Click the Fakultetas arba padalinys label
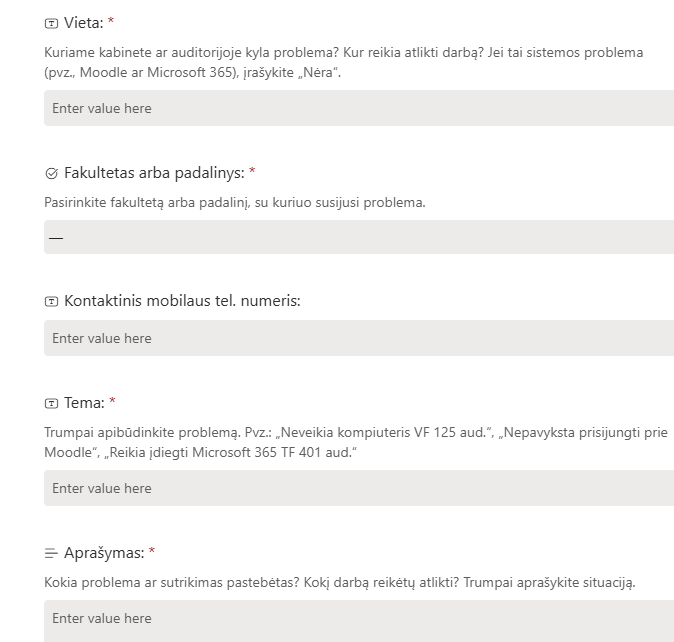674x642 pixels. pos(154,173)
